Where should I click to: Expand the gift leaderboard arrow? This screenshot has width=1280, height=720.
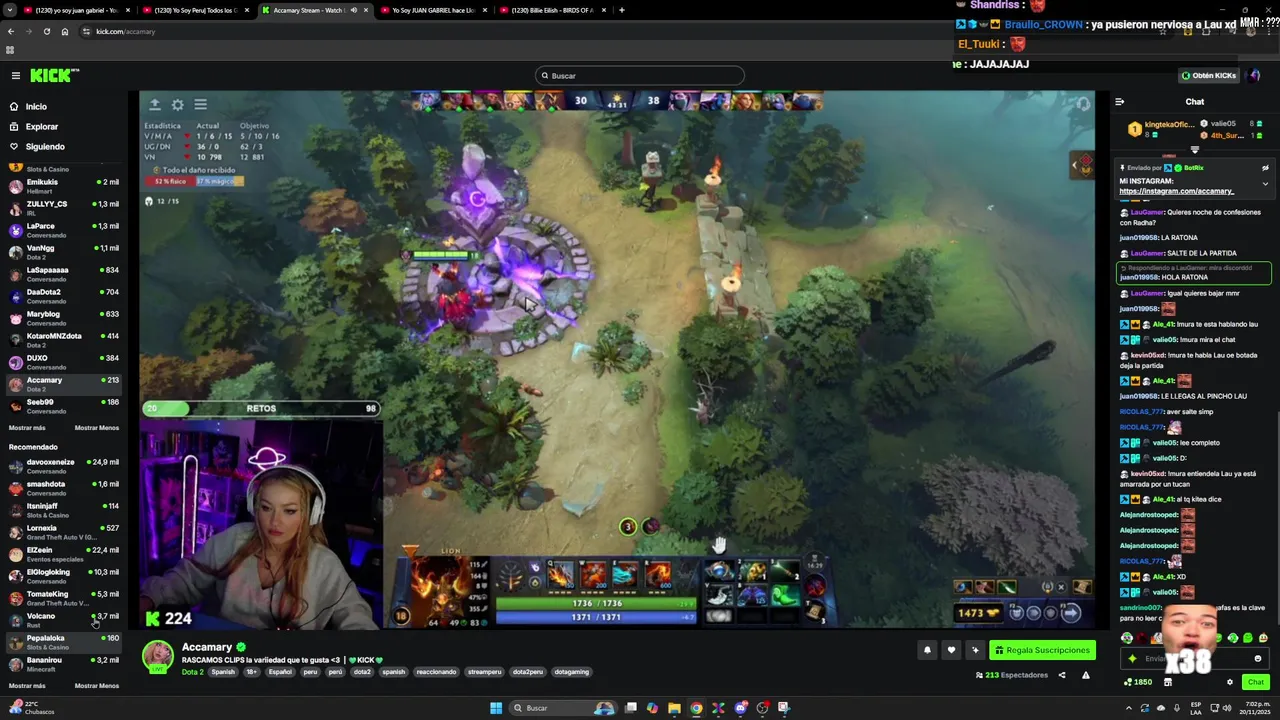pos(1194,149)
